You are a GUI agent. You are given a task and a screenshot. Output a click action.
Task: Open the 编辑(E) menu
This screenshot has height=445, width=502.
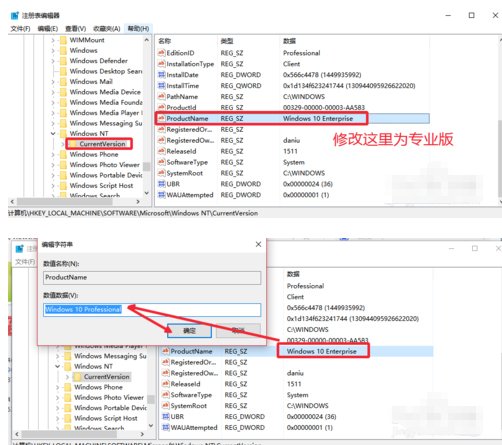click(x=48, y=29)
